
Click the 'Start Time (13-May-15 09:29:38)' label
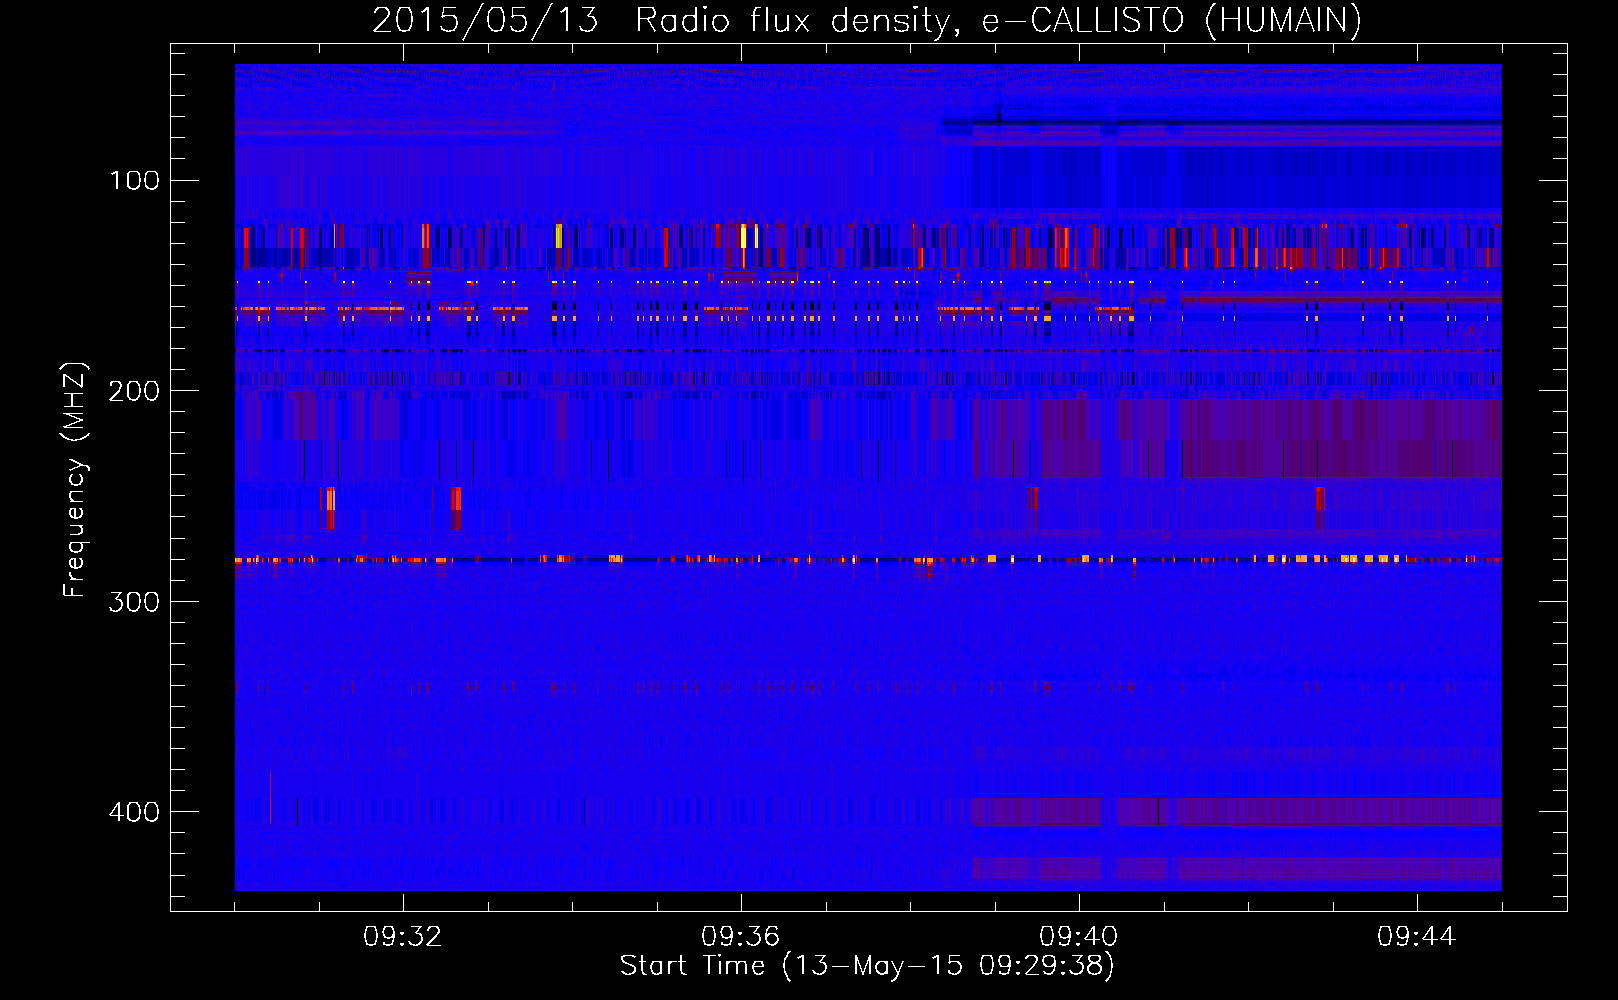point(867,966)
